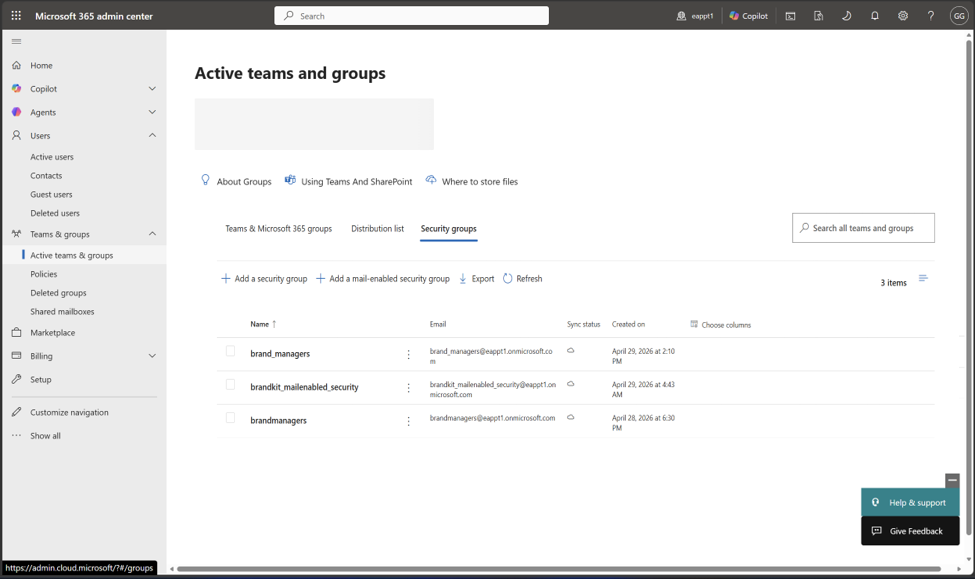The image size is (975, 579).
Task: Open Guest users page
Action: click(x=51, y=195)
